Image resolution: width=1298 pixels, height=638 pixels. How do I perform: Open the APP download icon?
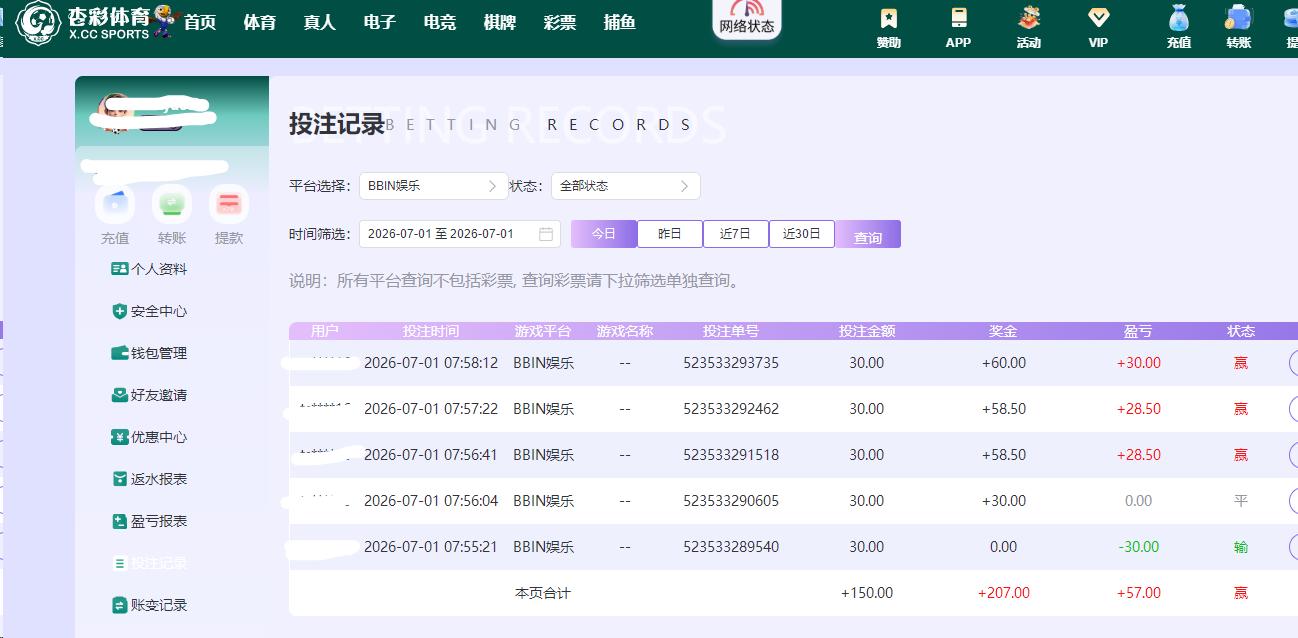(958, 27)
